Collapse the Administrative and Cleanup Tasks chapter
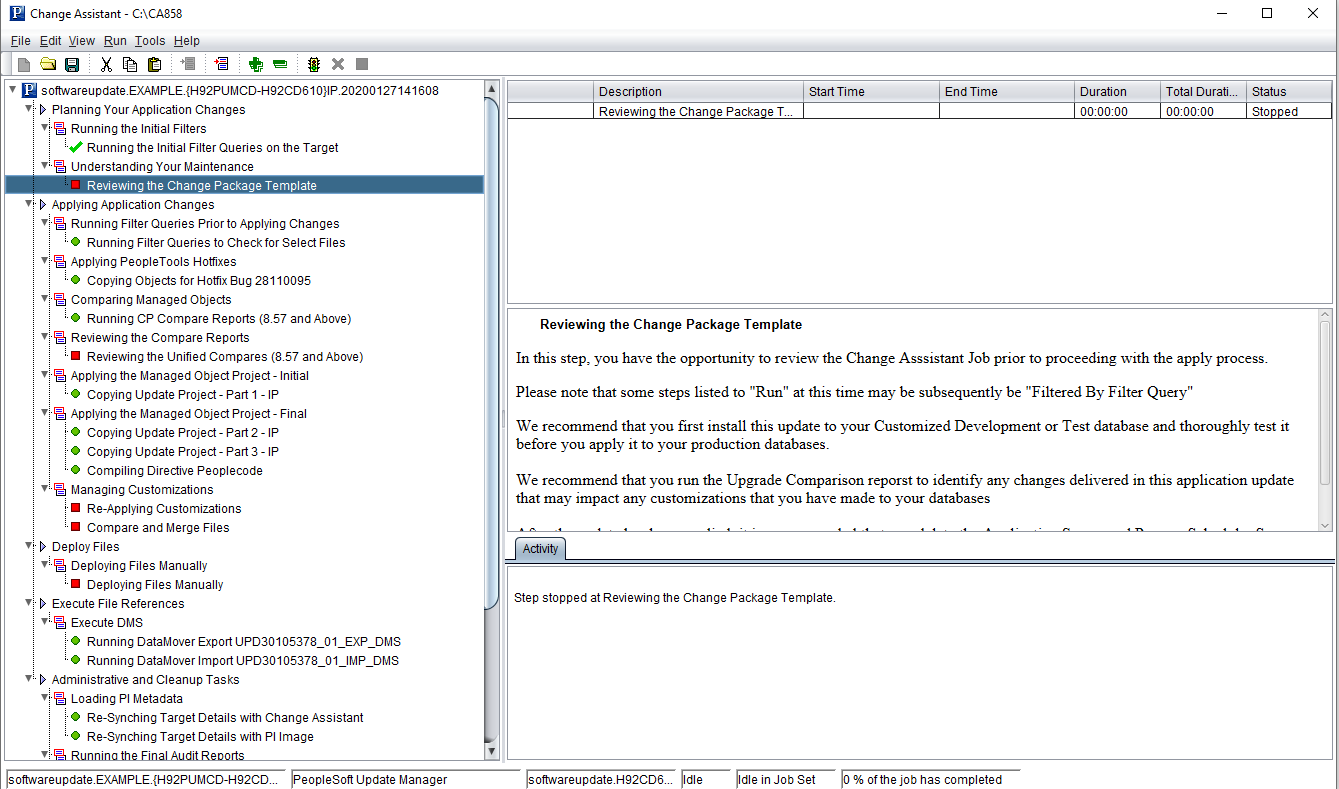 click(28, 680)
